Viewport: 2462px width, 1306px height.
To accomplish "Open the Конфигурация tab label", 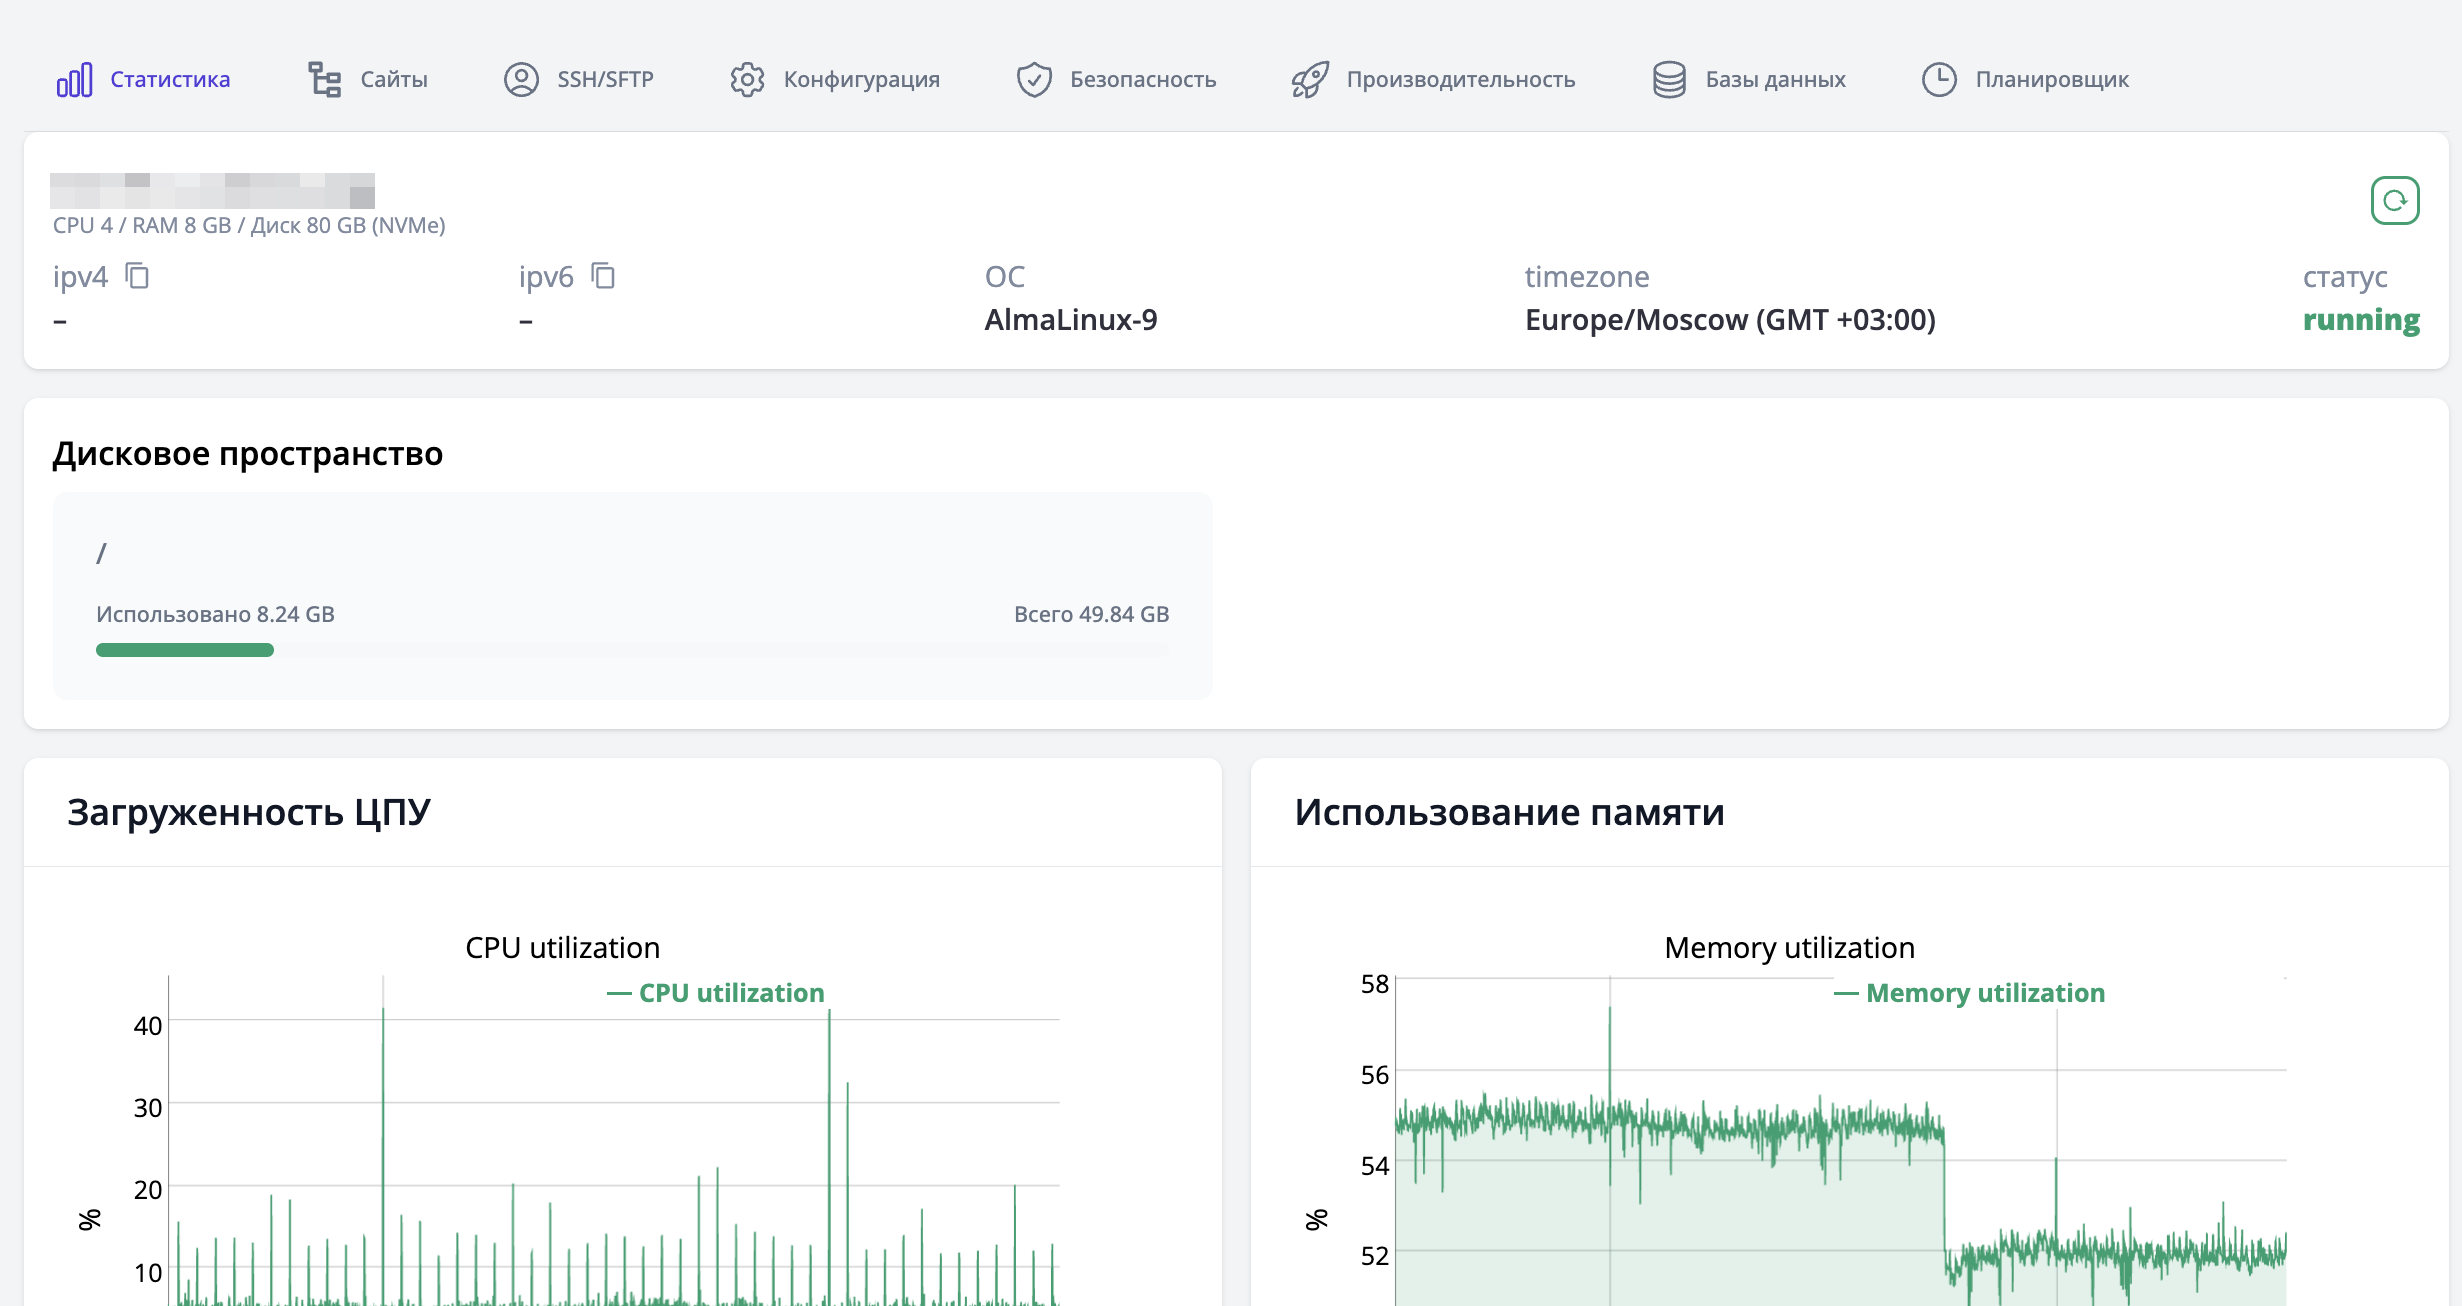I will click(x=861, y=80).
